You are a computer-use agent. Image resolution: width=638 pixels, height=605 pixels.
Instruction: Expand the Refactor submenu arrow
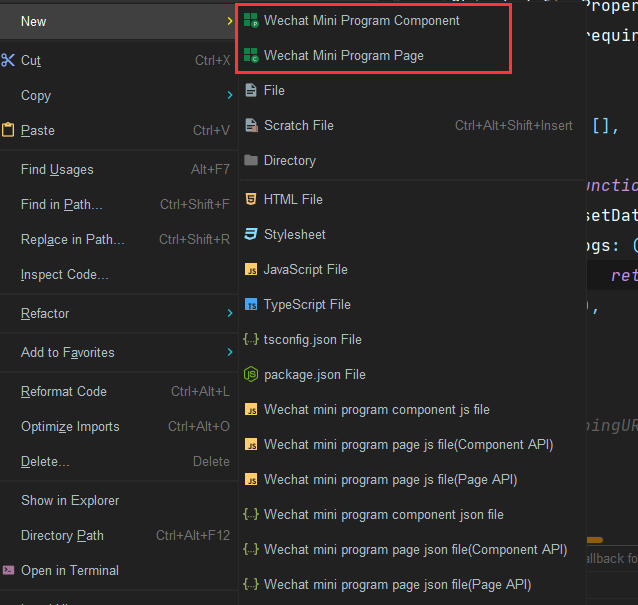click(x=230, y=313)
